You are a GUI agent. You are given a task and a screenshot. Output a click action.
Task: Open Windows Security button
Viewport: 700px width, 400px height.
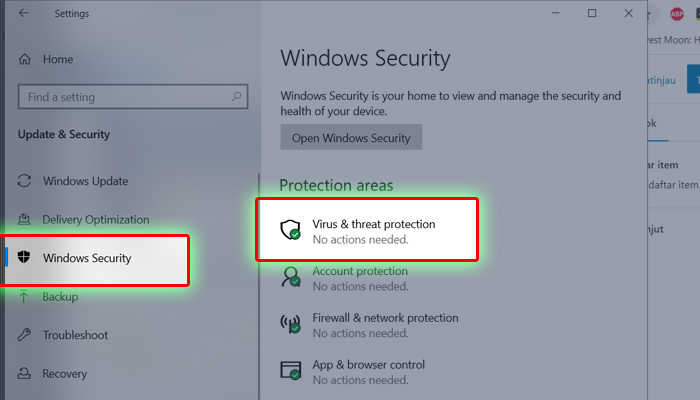click(351, 138)
